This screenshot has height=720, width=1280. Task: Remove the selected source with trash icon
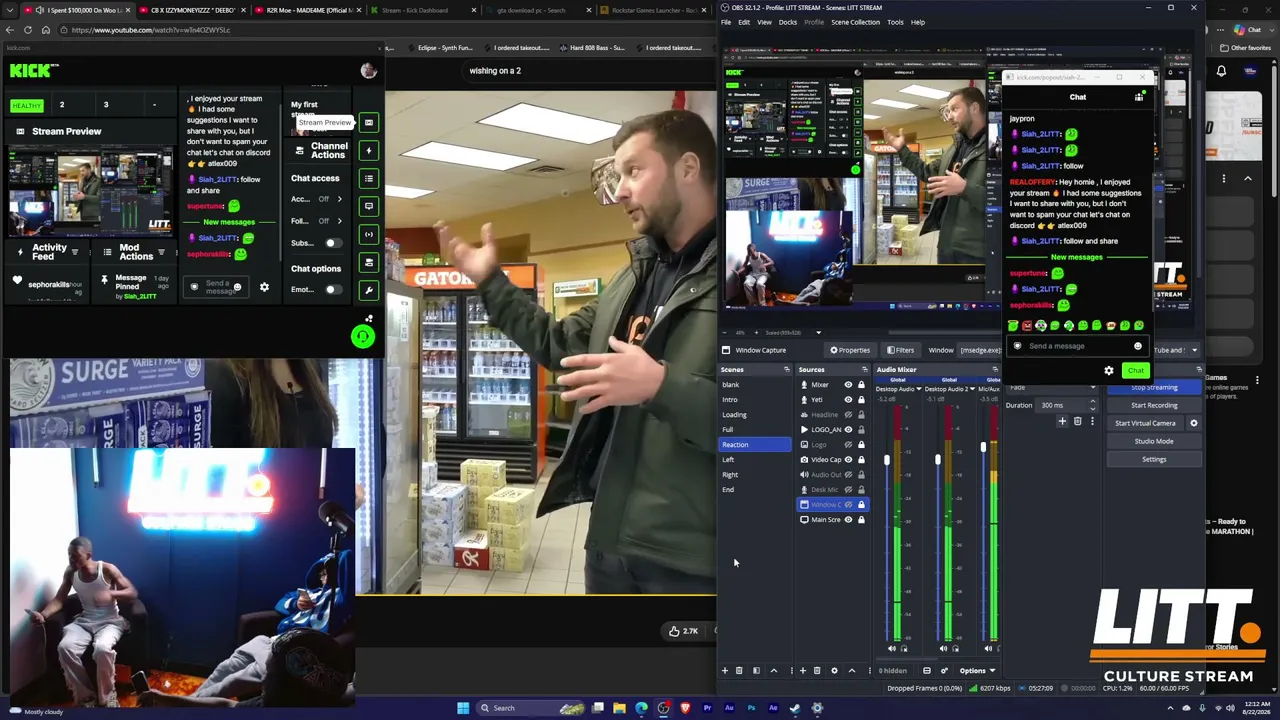pos(817,671)
